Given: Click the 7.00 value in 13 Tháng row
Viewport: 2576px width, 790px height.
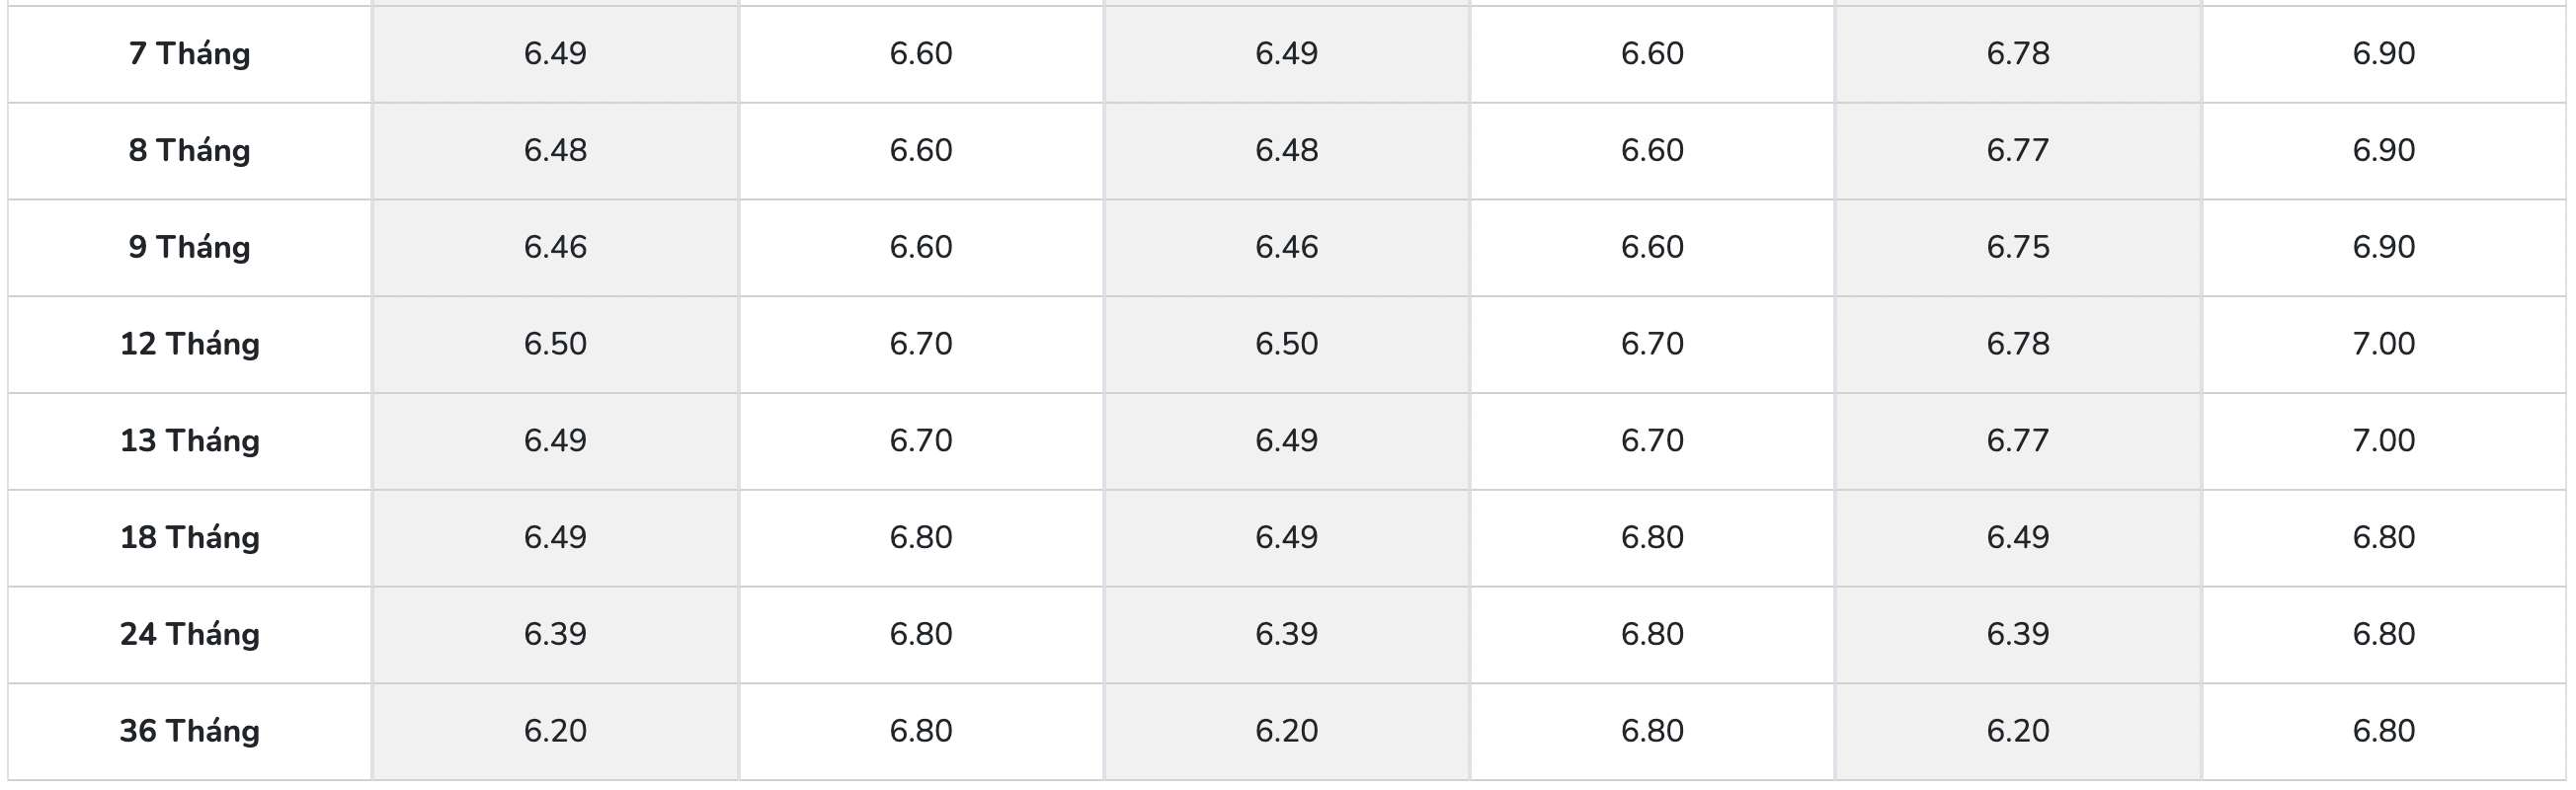Looking at the screenshot, I should pyautogui.click(x=2383, y=440).
